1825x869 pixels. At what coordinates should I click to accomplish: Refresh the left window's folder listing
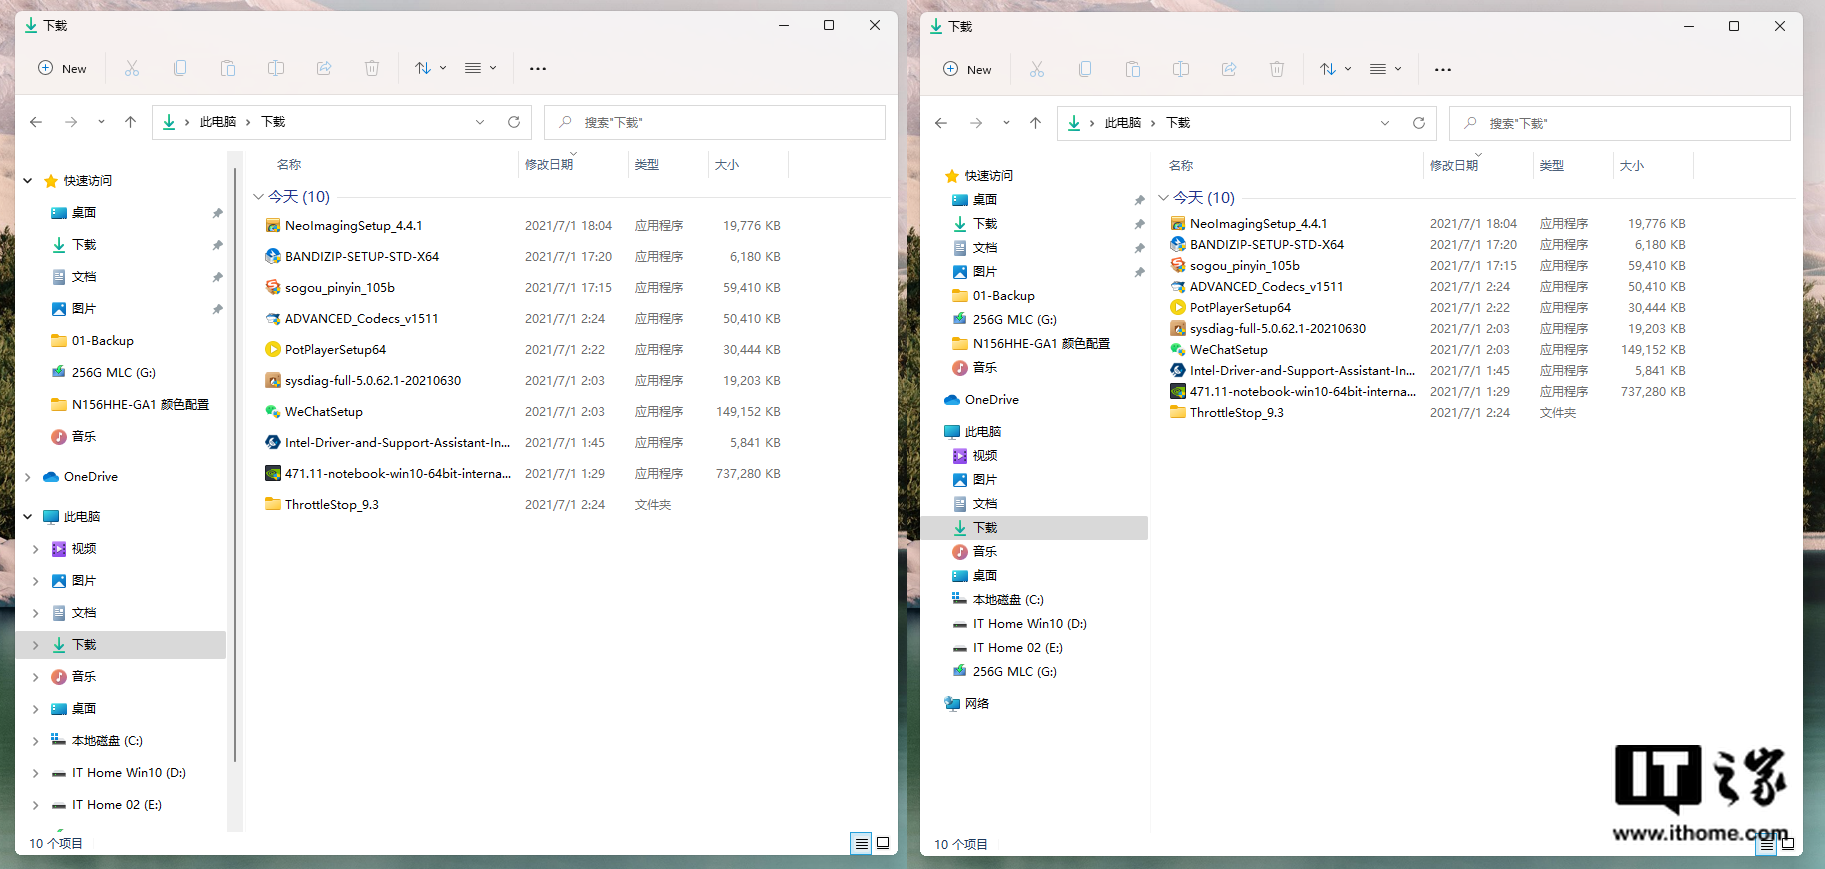pyautogui.click(x=514, y=122)
